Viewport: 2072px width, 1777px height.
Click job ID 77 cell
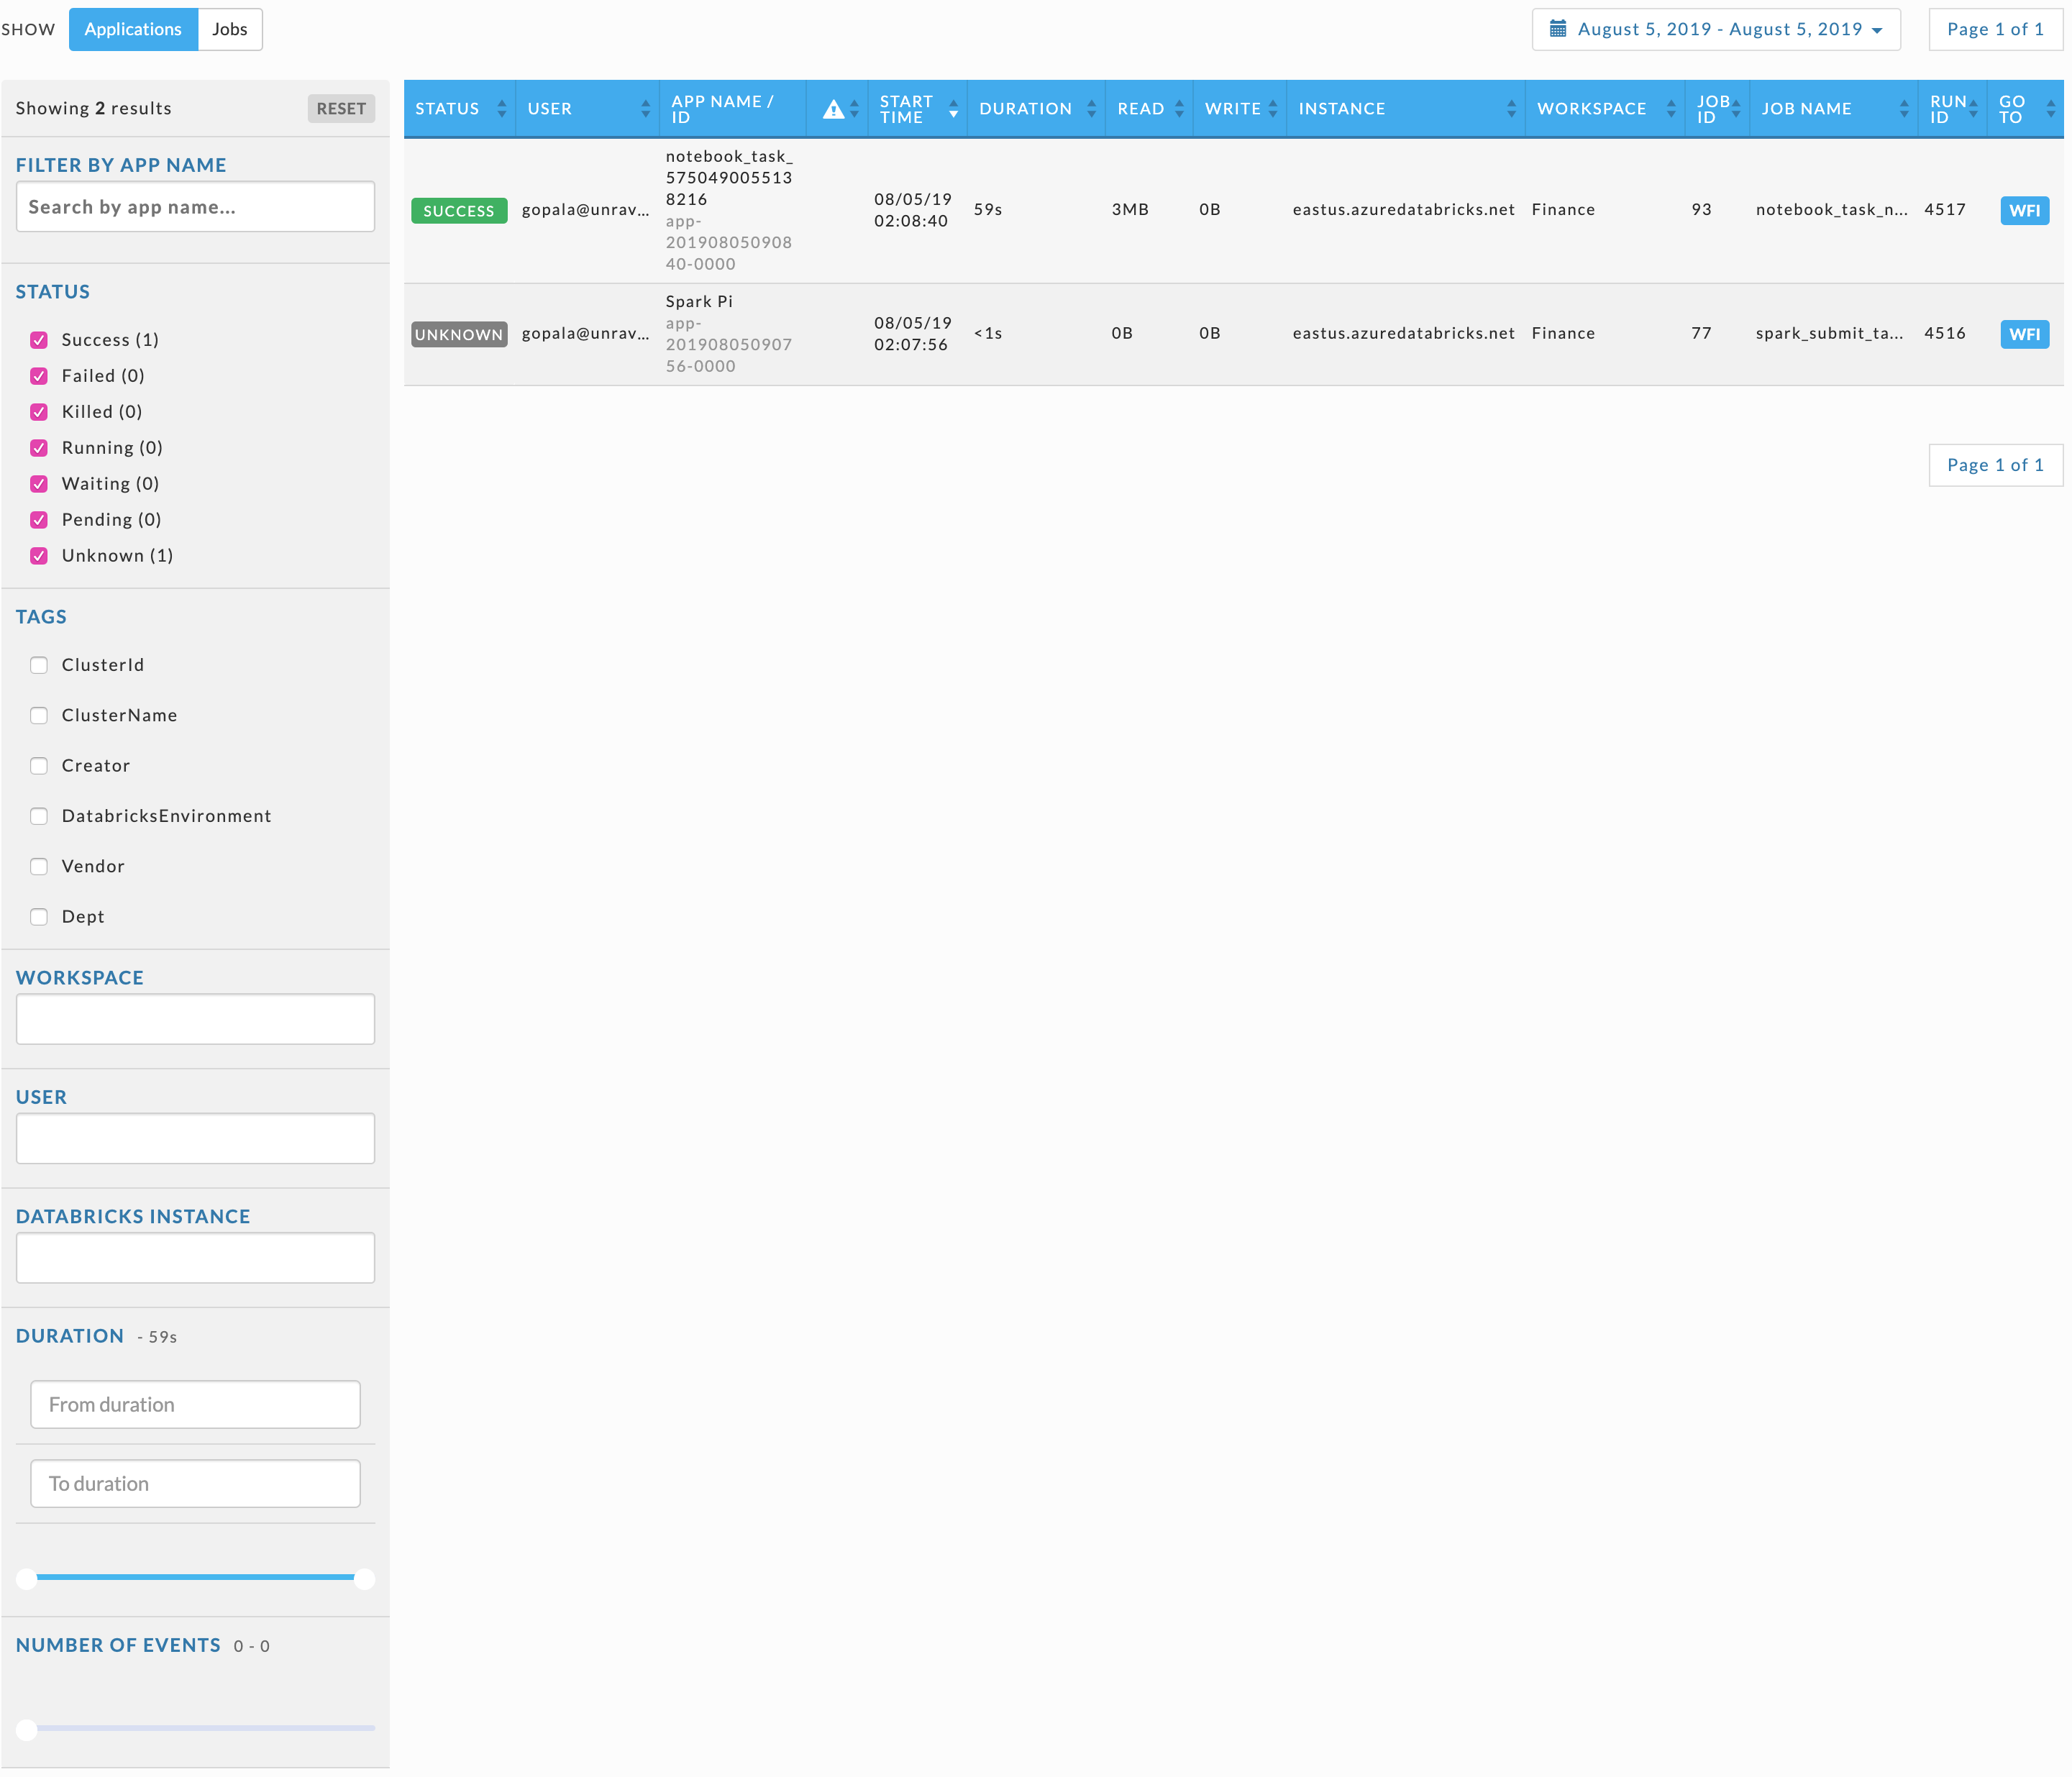click(x=1702, y=334)
